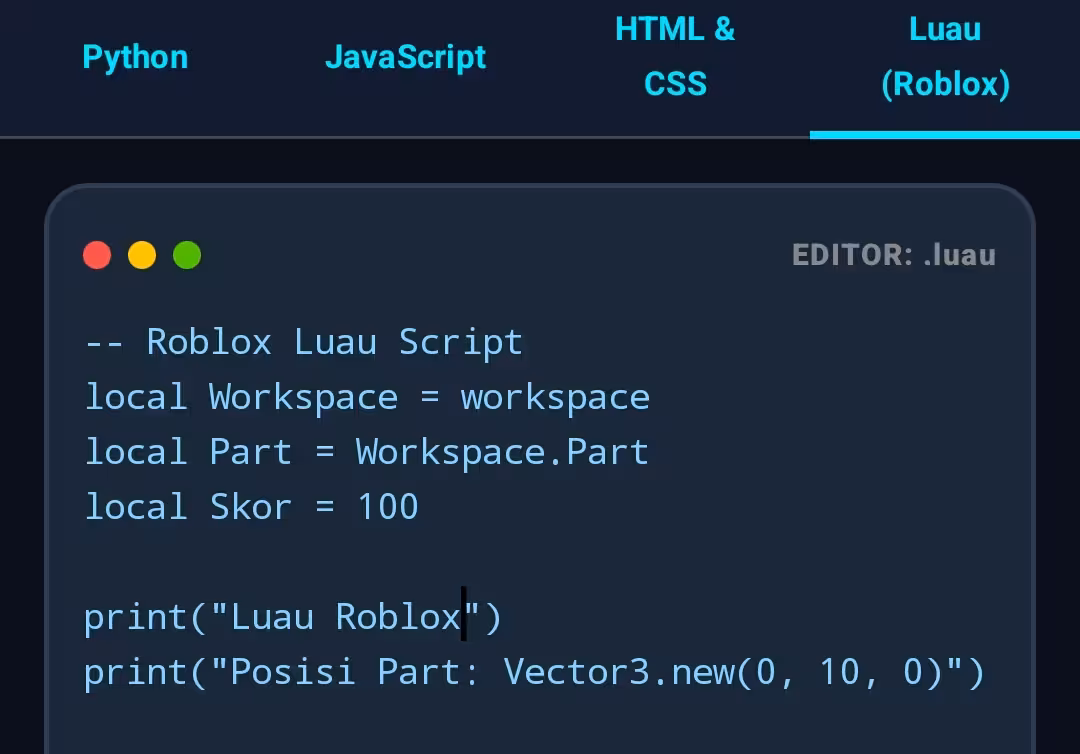This screenshot has height=754, width=1080.
Task: Click the yellow window dot
Action: coord(142,255)
